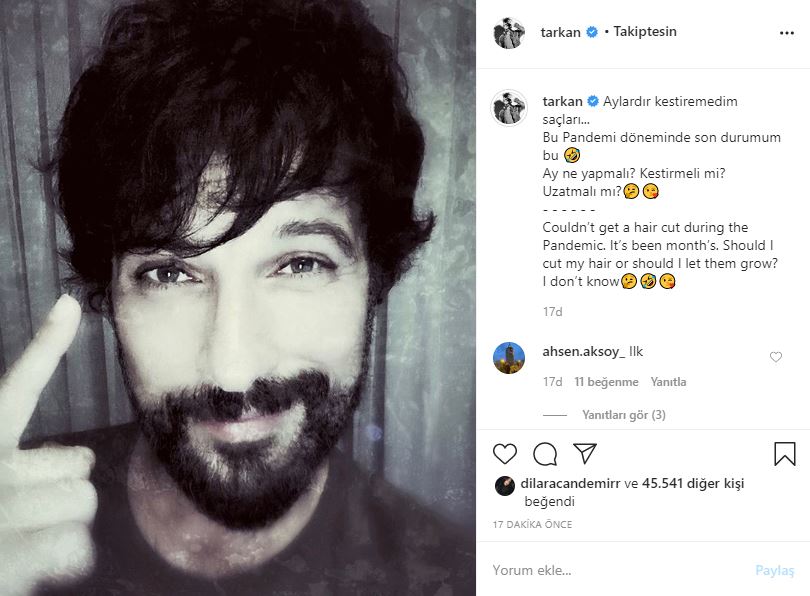The height and width of the screenshot is (596, 810).
Task: Click tarkan avatar beside the caption
Action: point(509,108)
